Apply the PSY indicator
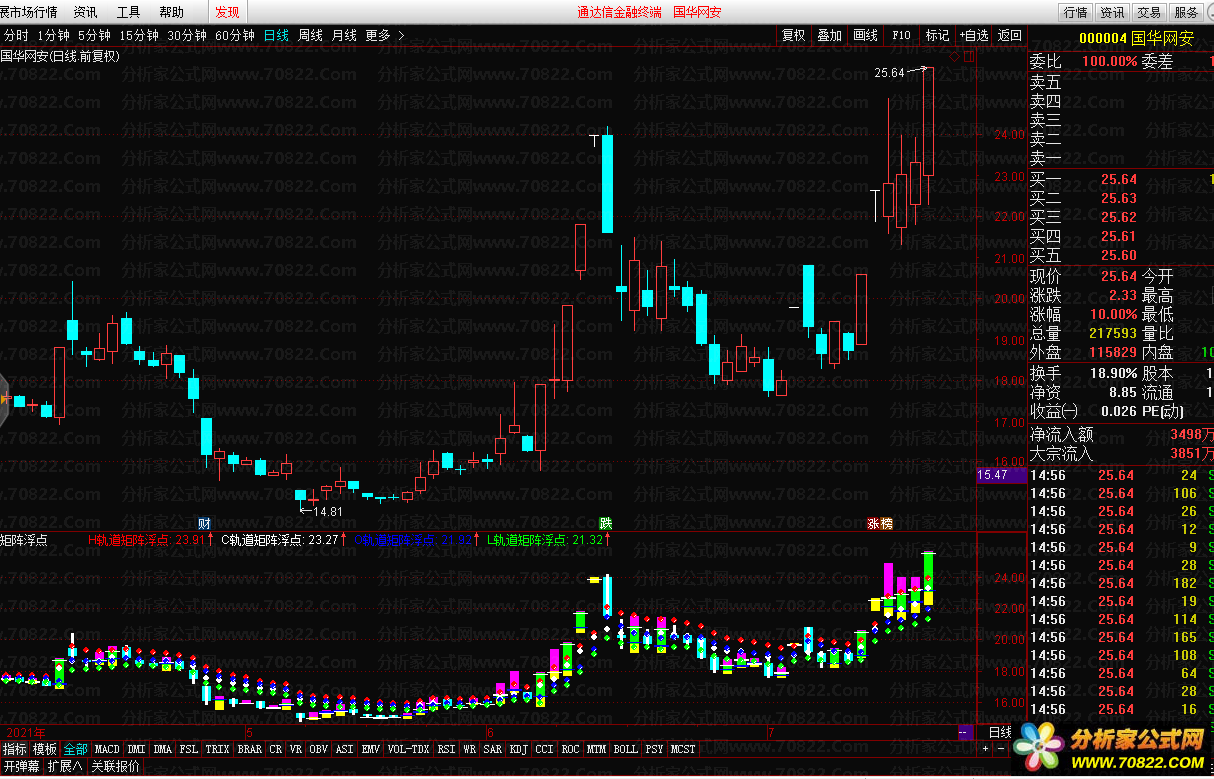The height and width of the screenshot is (779, 1214). pos(655,749)
